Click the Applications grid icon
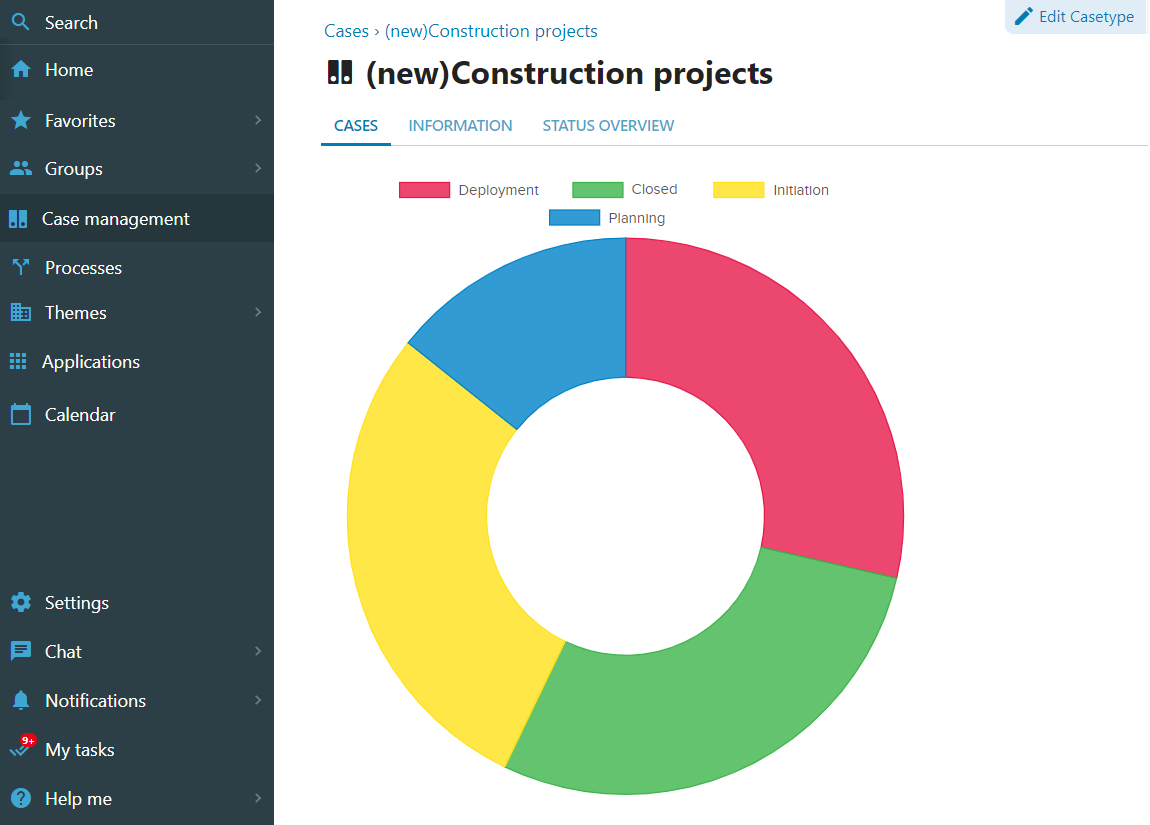1150x825 pixels. click(18, 362)
